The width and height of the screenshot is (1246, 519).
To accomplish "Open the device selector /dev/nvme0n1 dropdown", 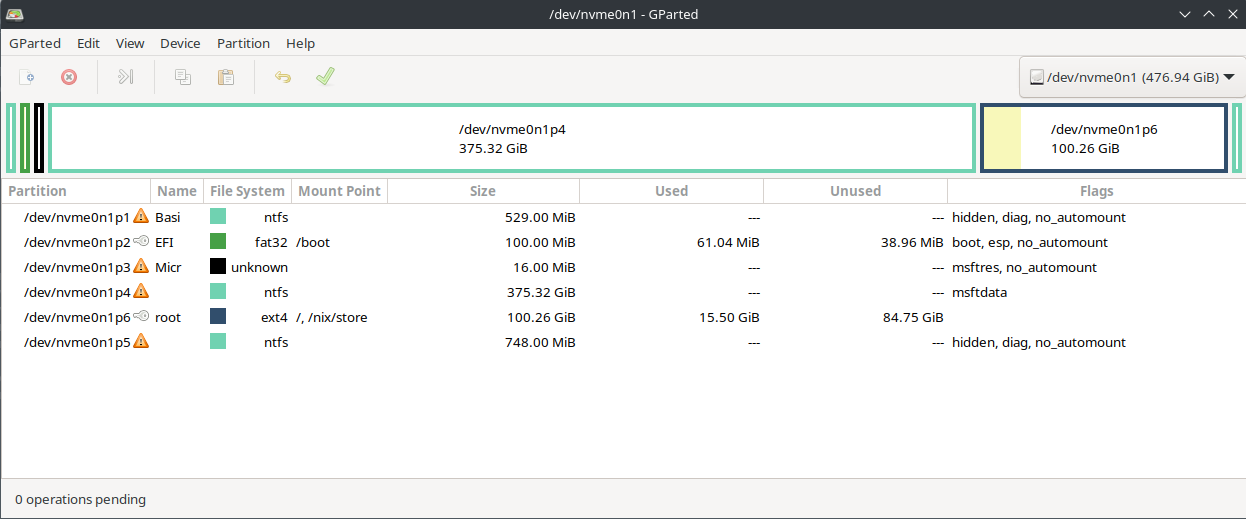I will coord(1131,76).
